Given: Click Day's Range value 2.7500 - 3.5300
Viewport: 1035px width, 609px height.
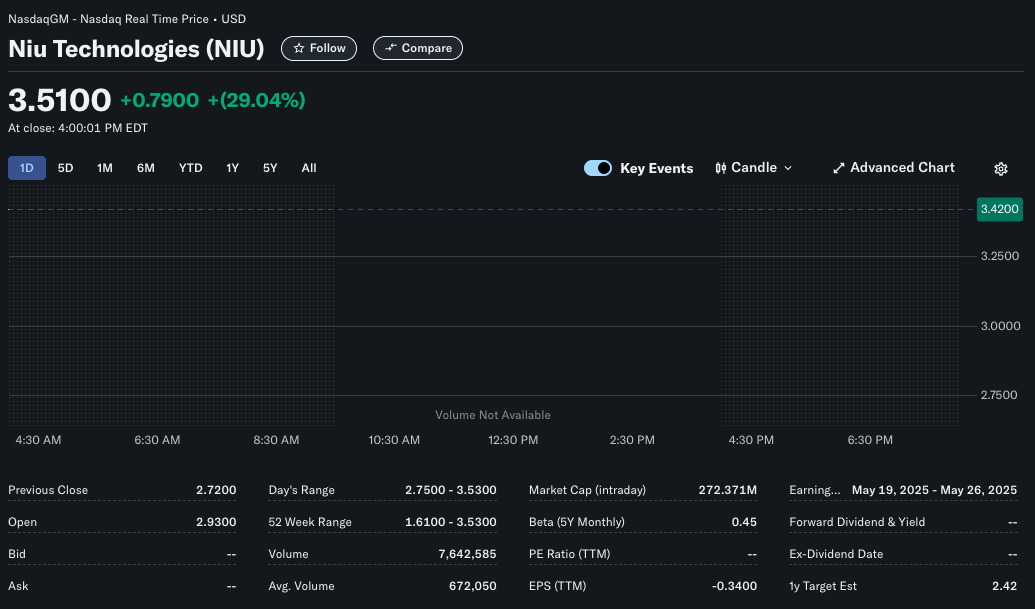Looking at the screenshot, I should click(451, 490).
